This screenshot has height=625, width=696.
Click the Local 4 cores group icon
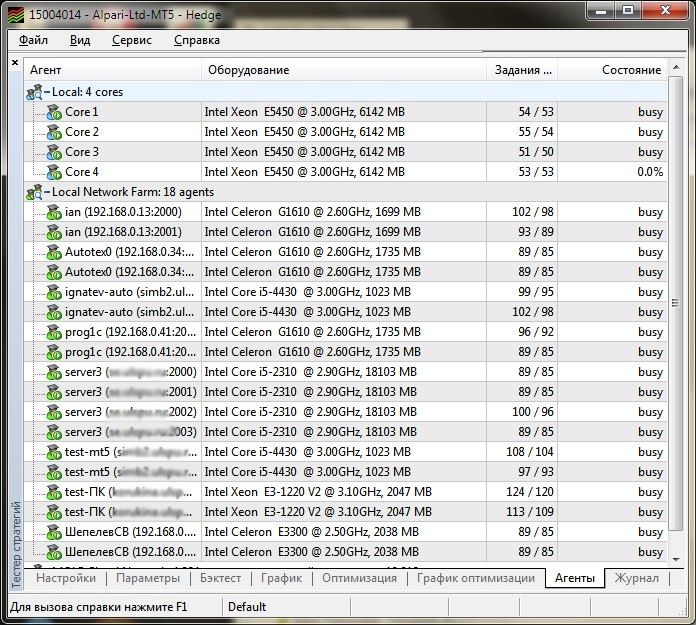(x=34, y=92)
